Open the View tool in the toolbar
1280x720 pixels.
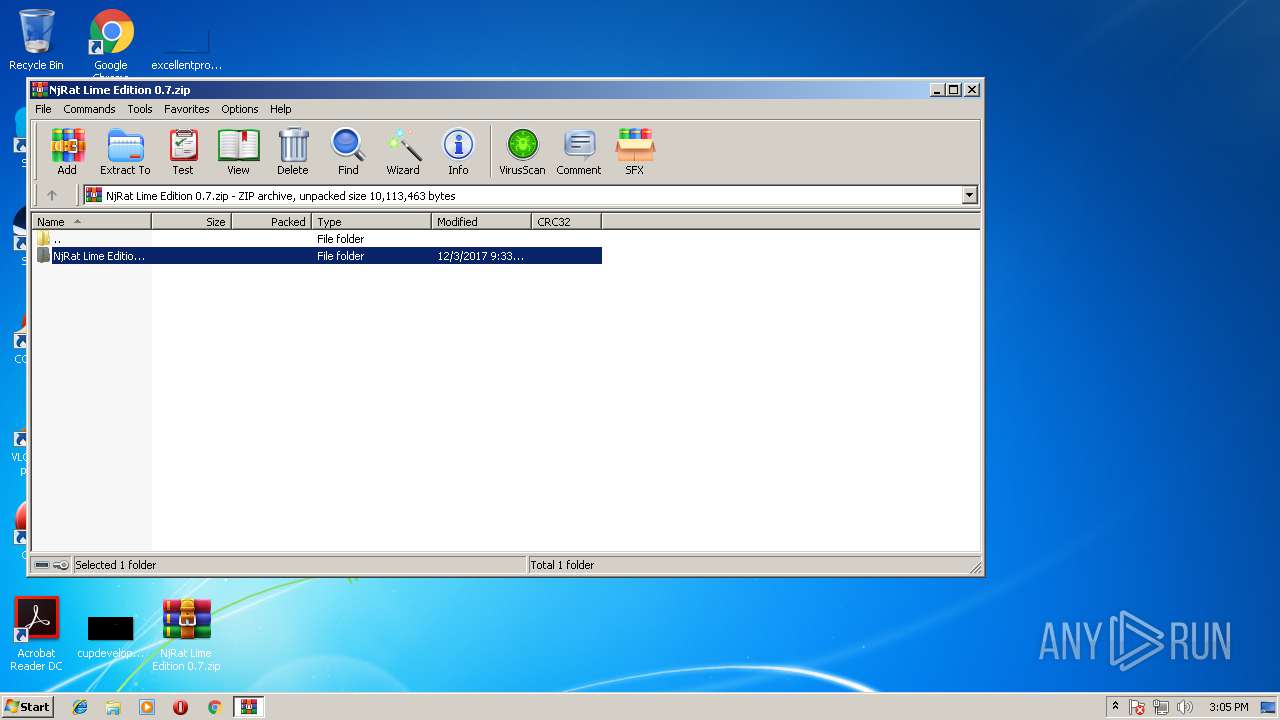click(238, 152)
